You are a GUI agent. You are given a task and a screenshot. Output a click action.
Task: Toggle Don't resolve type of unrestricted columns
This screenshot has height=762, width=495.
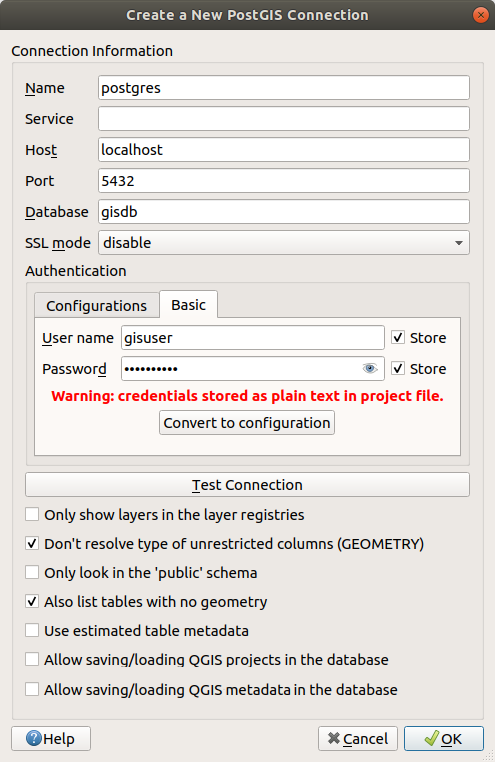[32, 543]
